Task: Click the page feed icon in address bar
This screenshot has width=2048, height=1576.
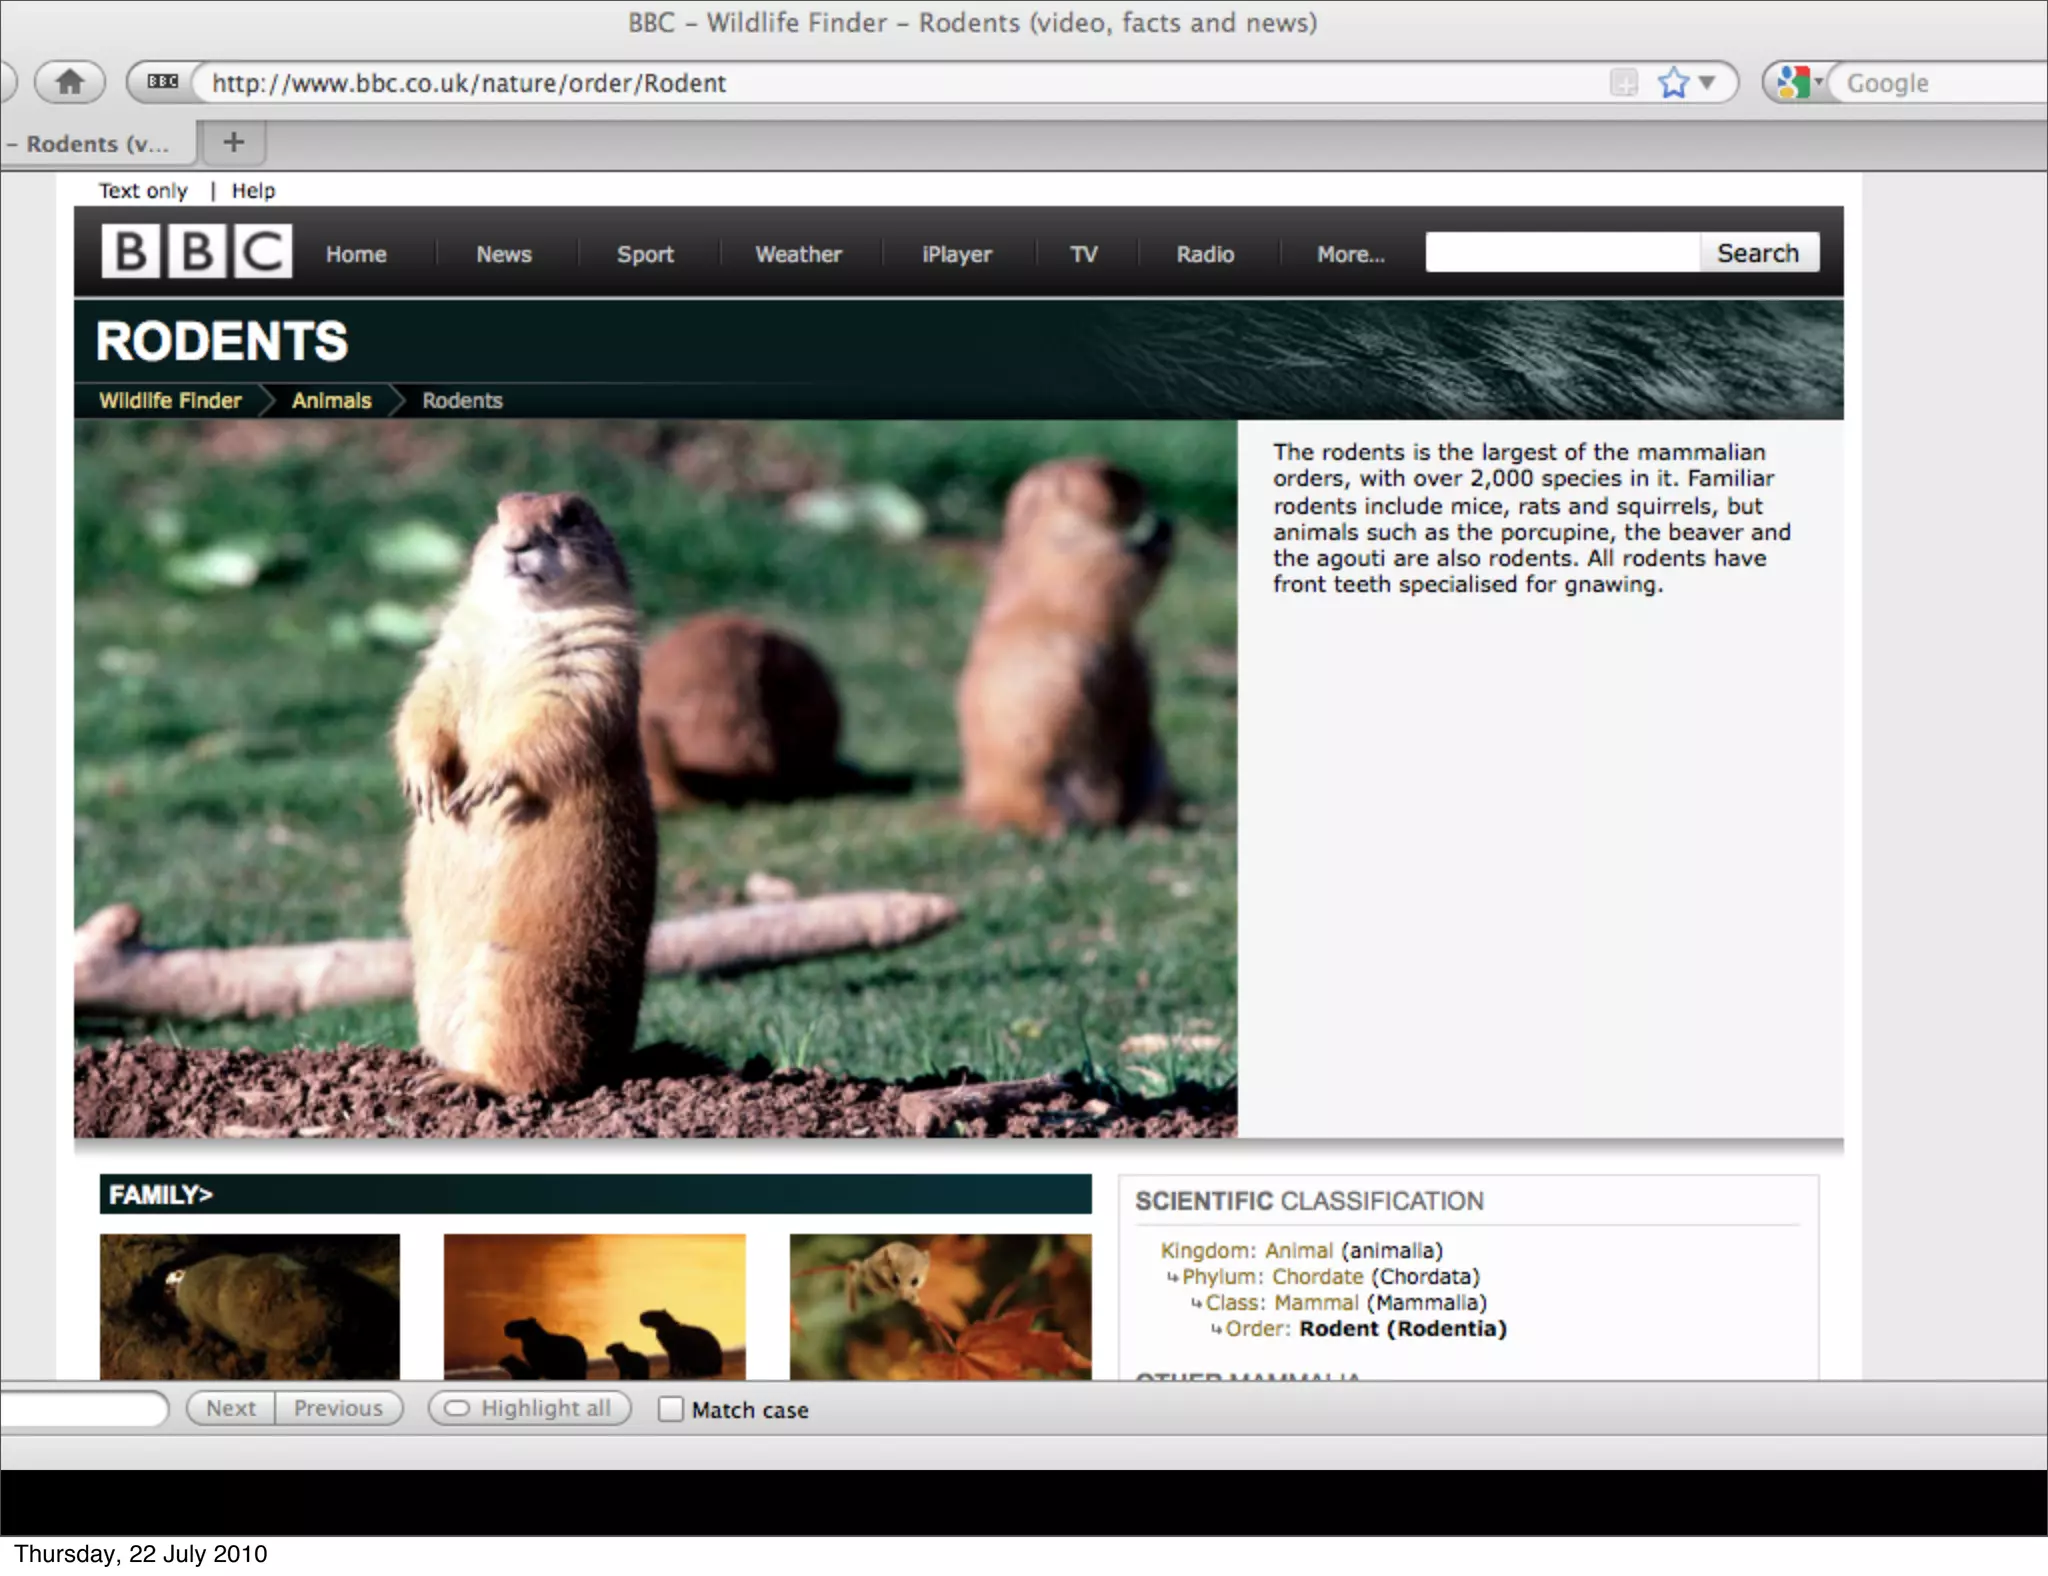Action: (x=1624, y=82)
